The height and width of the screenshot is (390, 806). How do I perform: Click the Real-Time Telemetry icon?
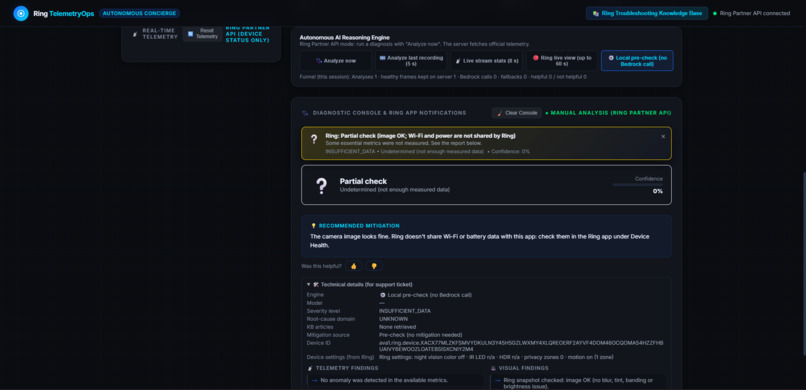click(x=135, y=34)
